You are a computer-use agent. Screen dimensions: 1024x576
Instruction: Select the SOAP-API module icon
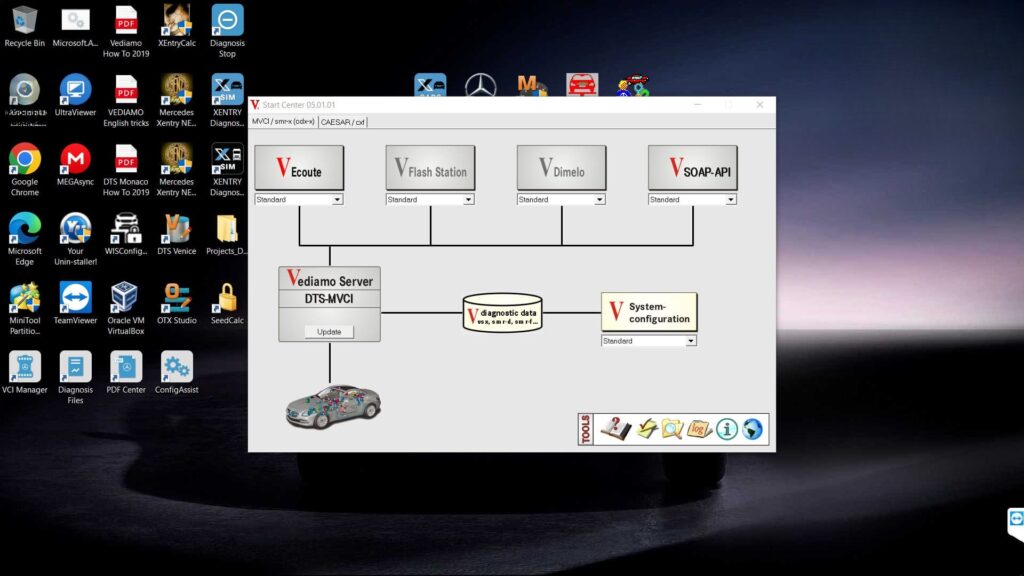tap(692, 167)
